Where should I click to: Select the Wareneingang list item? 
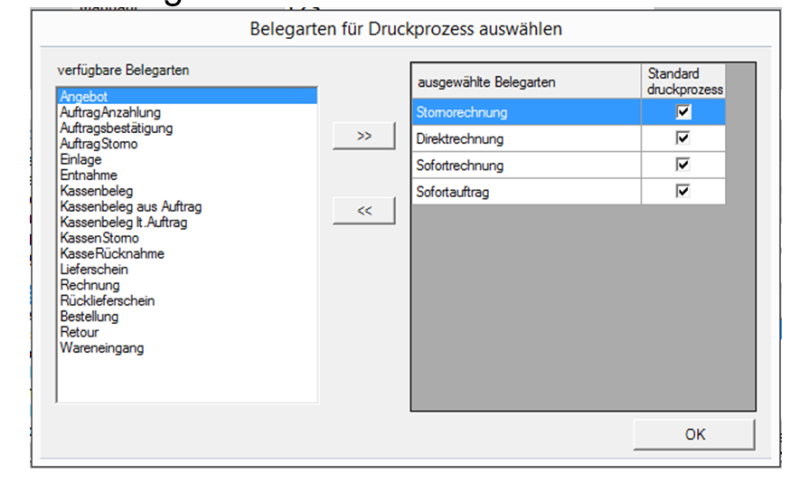point(102,347)
